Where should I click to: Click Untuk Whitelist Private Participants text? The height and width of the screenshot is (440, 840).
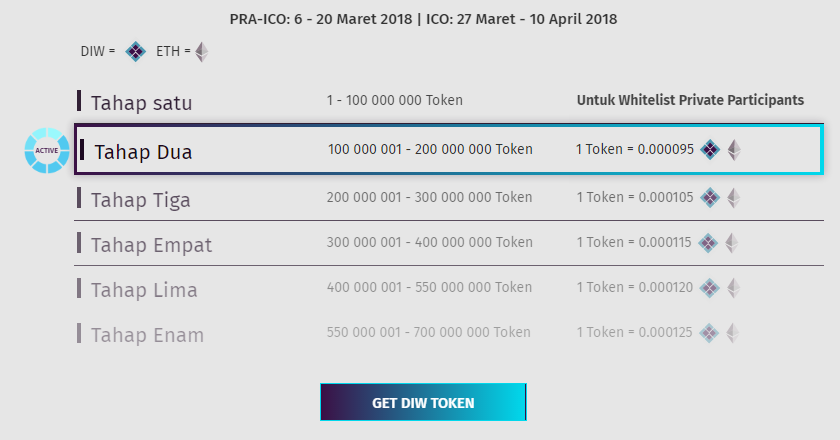coord(690,100)
